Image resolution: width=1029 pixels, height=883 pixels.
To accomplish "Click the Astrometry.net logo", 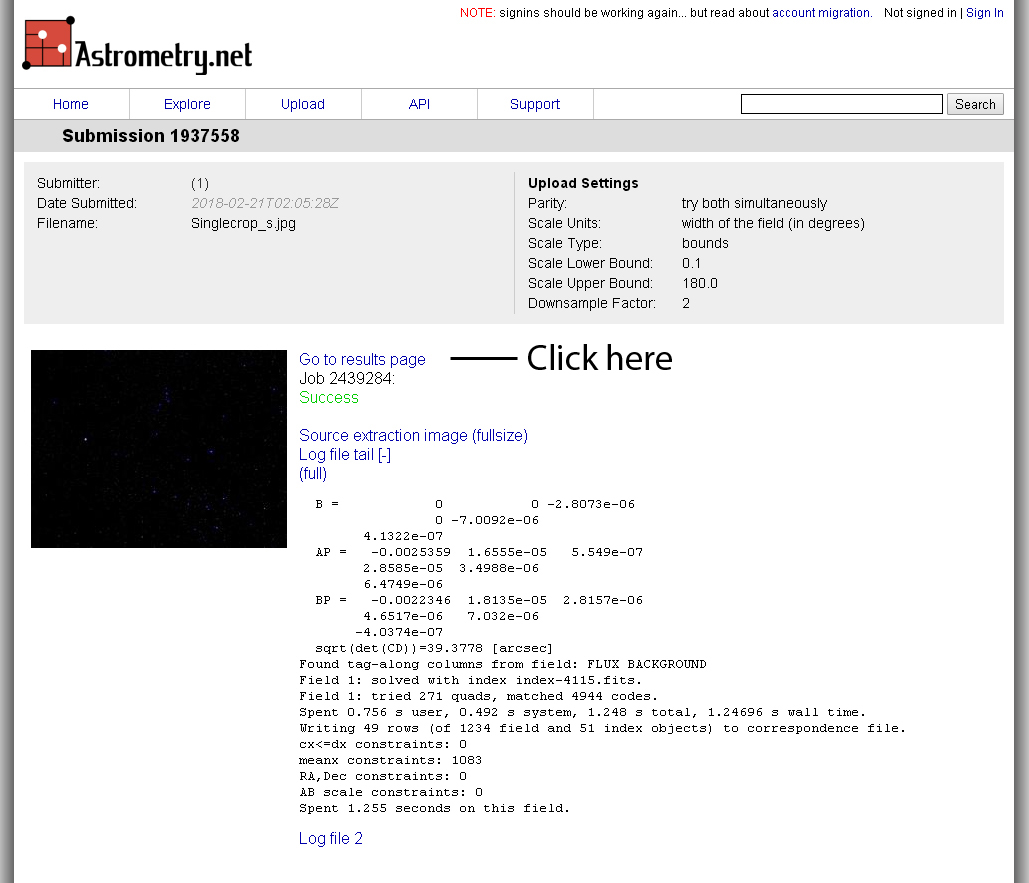I will pos(137,47).
